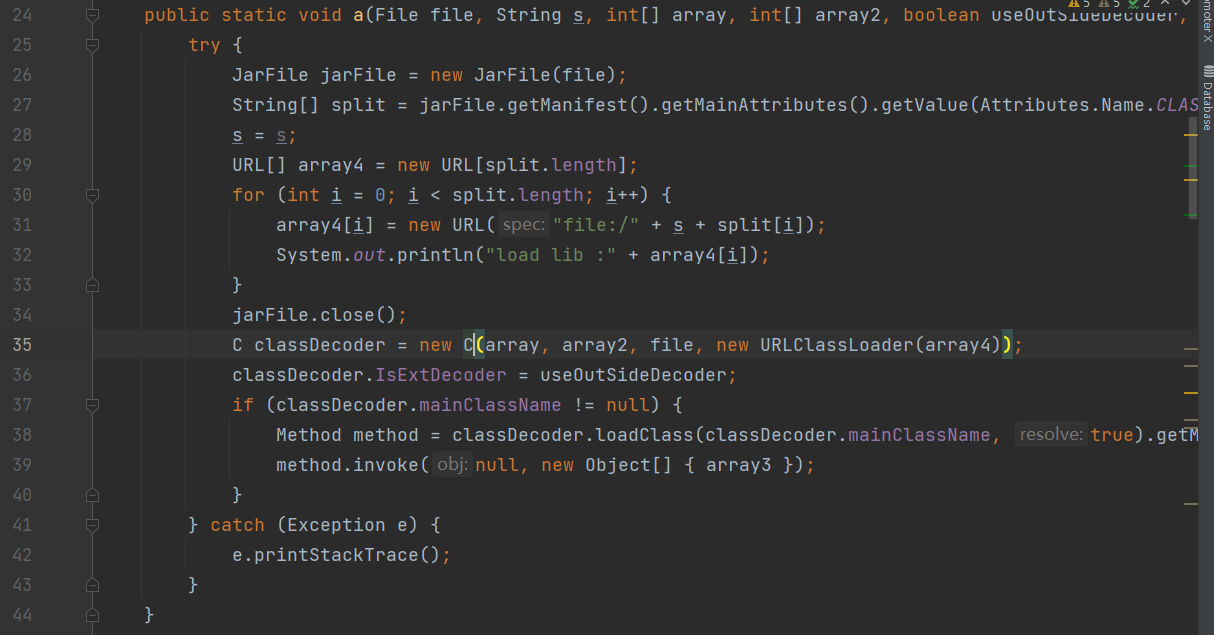Click the "file:/" string literal
Image resolution: width=1214 pixels, height=635 pixels.
click(595, 225)
